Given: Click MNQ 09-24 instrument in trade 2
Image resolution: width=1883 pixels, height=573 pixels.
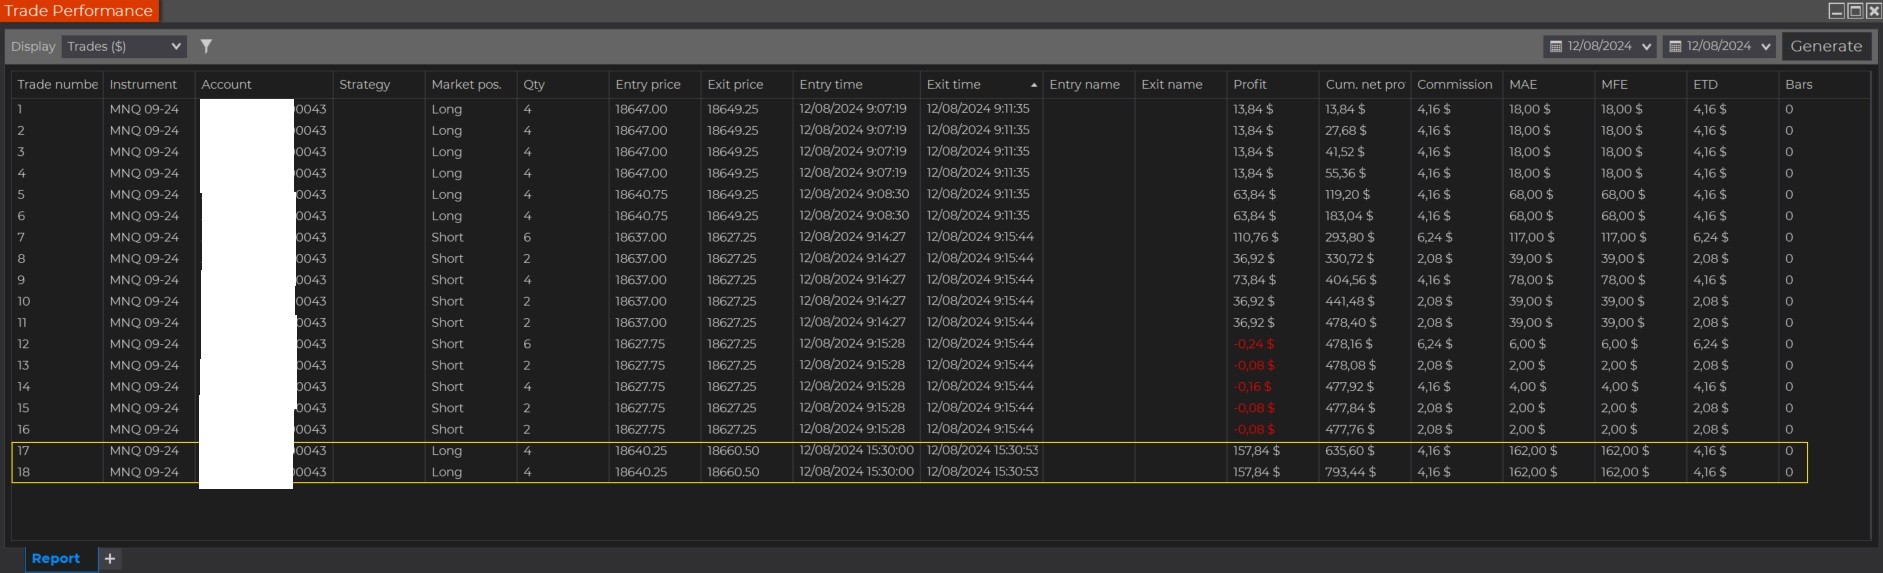Looking at the screenshot, I should tap(144, 131).
